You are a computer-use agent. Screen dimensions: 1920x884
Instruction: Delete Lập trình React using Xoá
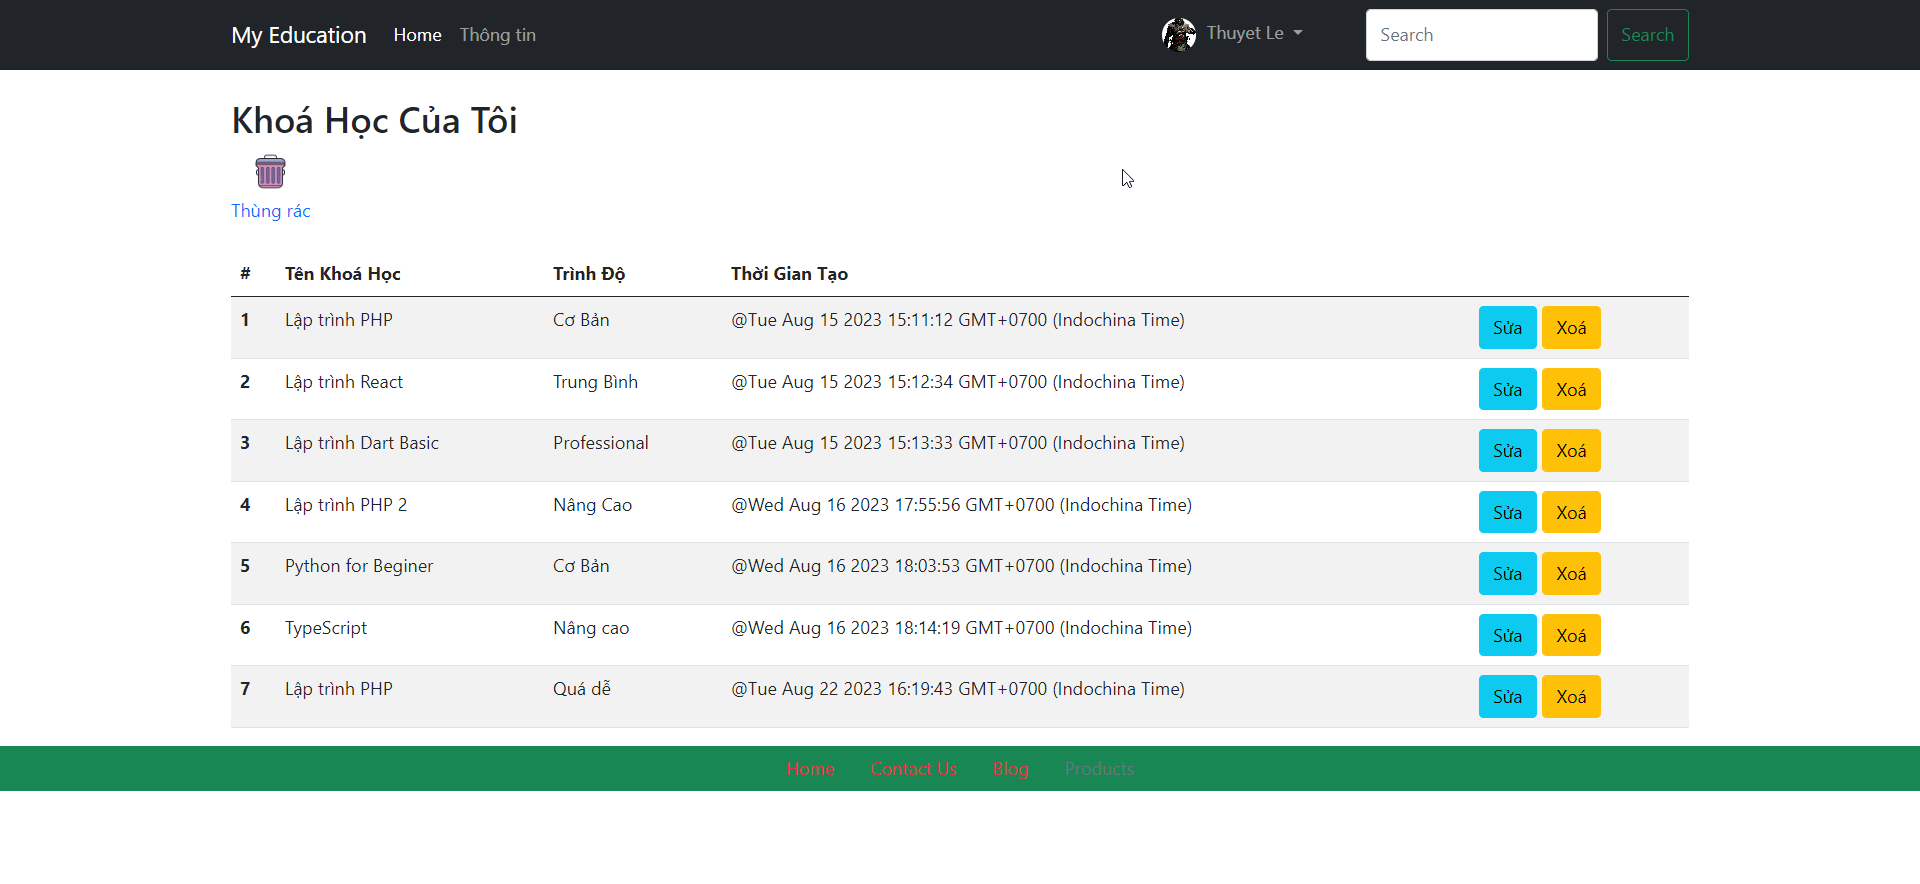pos(1570,390)
